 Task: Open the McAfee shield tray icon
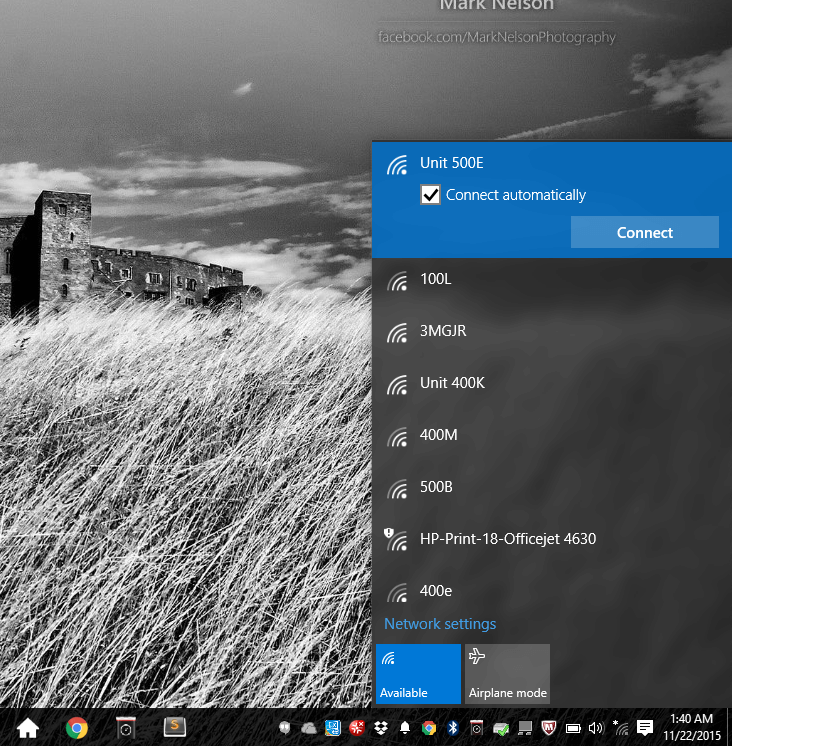click(x=548, y=728)
